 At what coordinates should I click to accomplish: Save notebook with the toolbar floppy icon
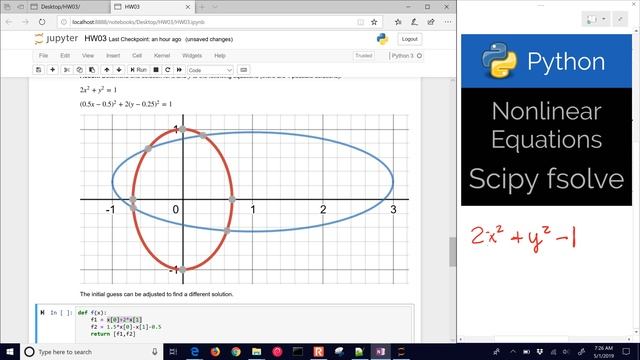tap(38, 70)
